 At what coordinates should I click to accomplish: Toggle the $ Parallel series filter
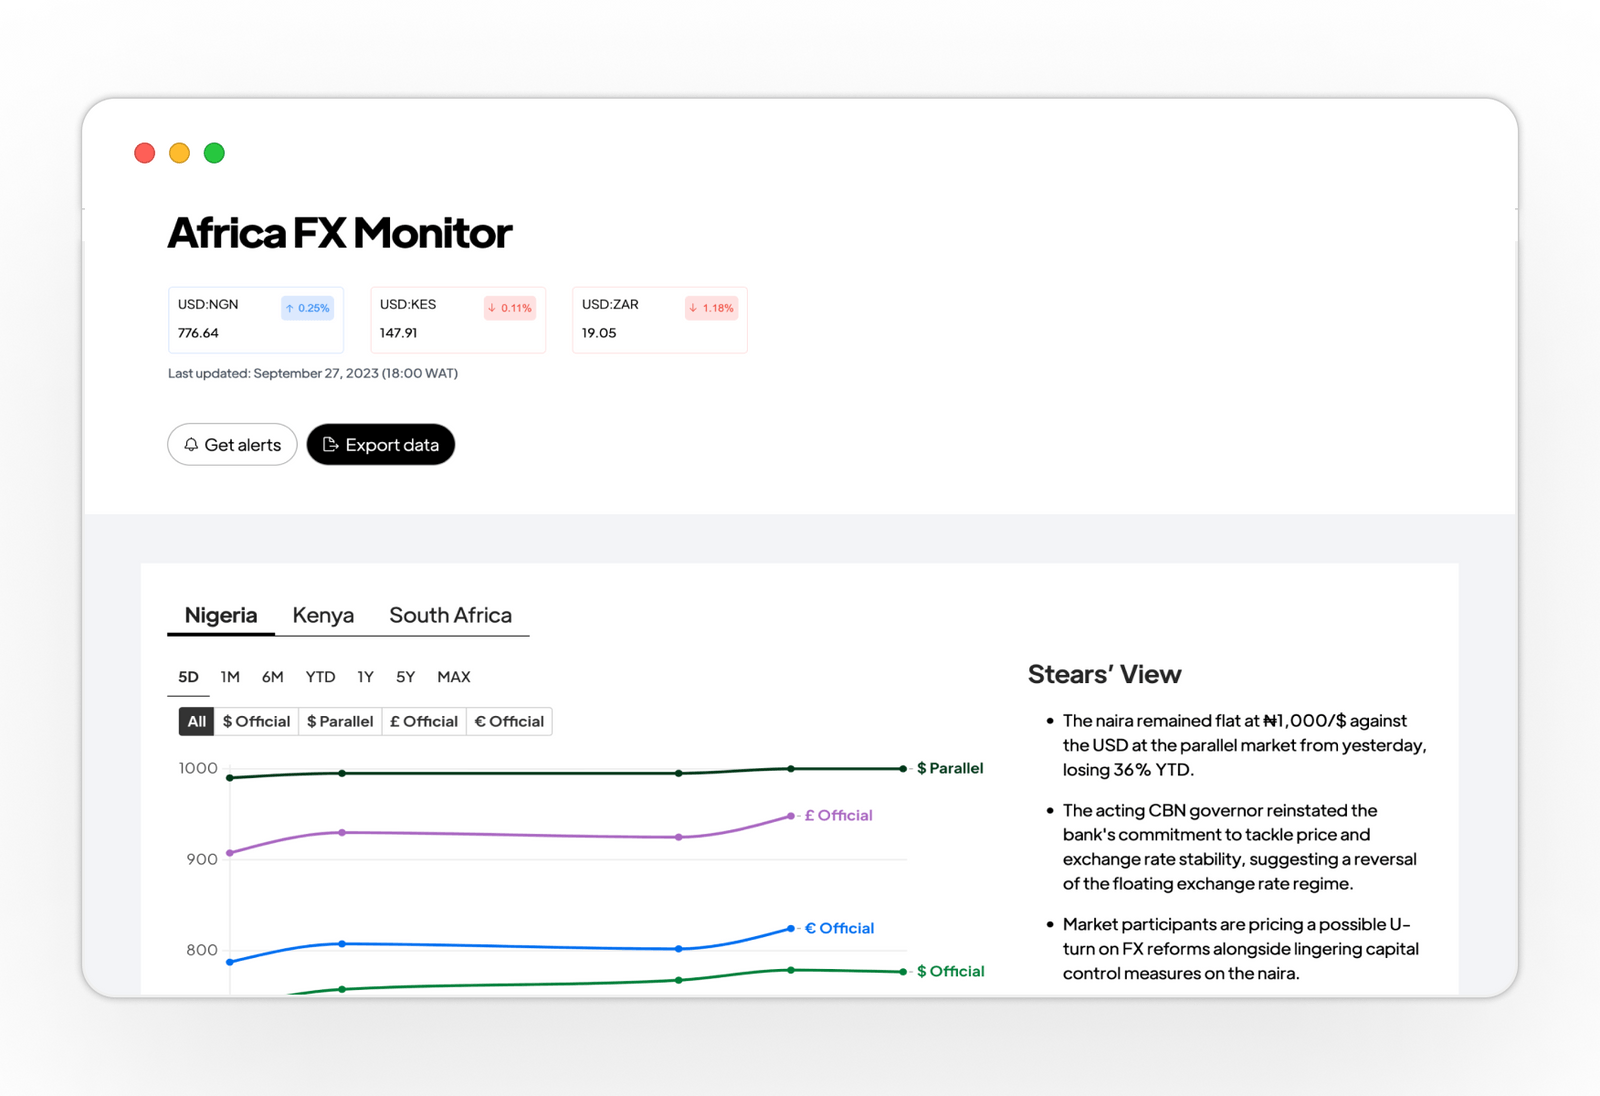pyautogui.click(x=340, y=721)
